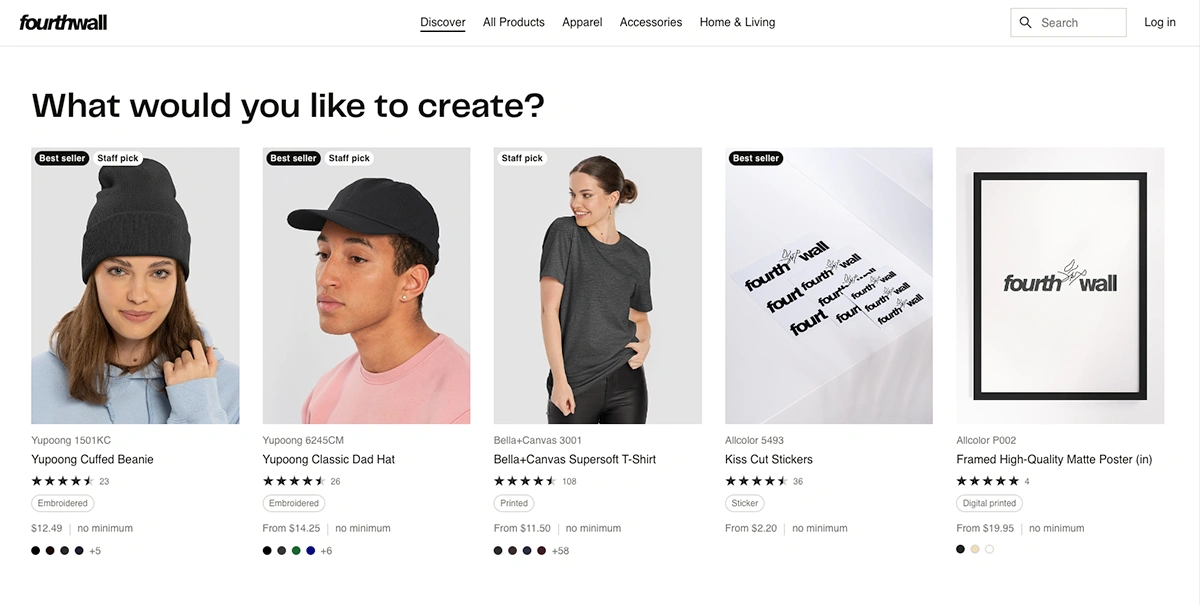Open the Home & Living menu

pos(737,22)
